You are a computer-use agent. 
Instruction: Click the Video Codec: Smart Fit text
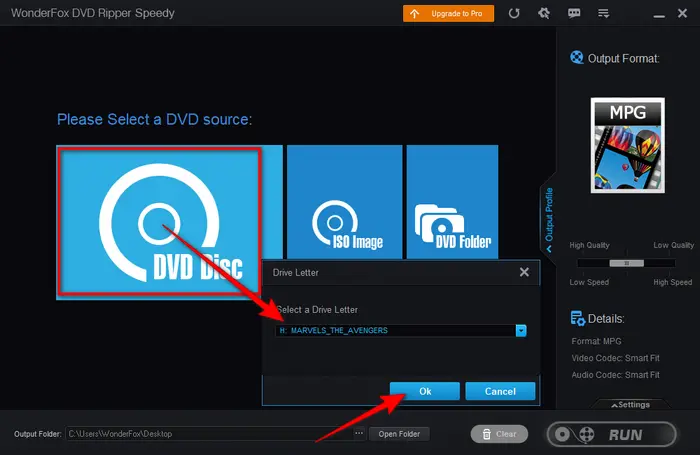click(x=615, y=358)
